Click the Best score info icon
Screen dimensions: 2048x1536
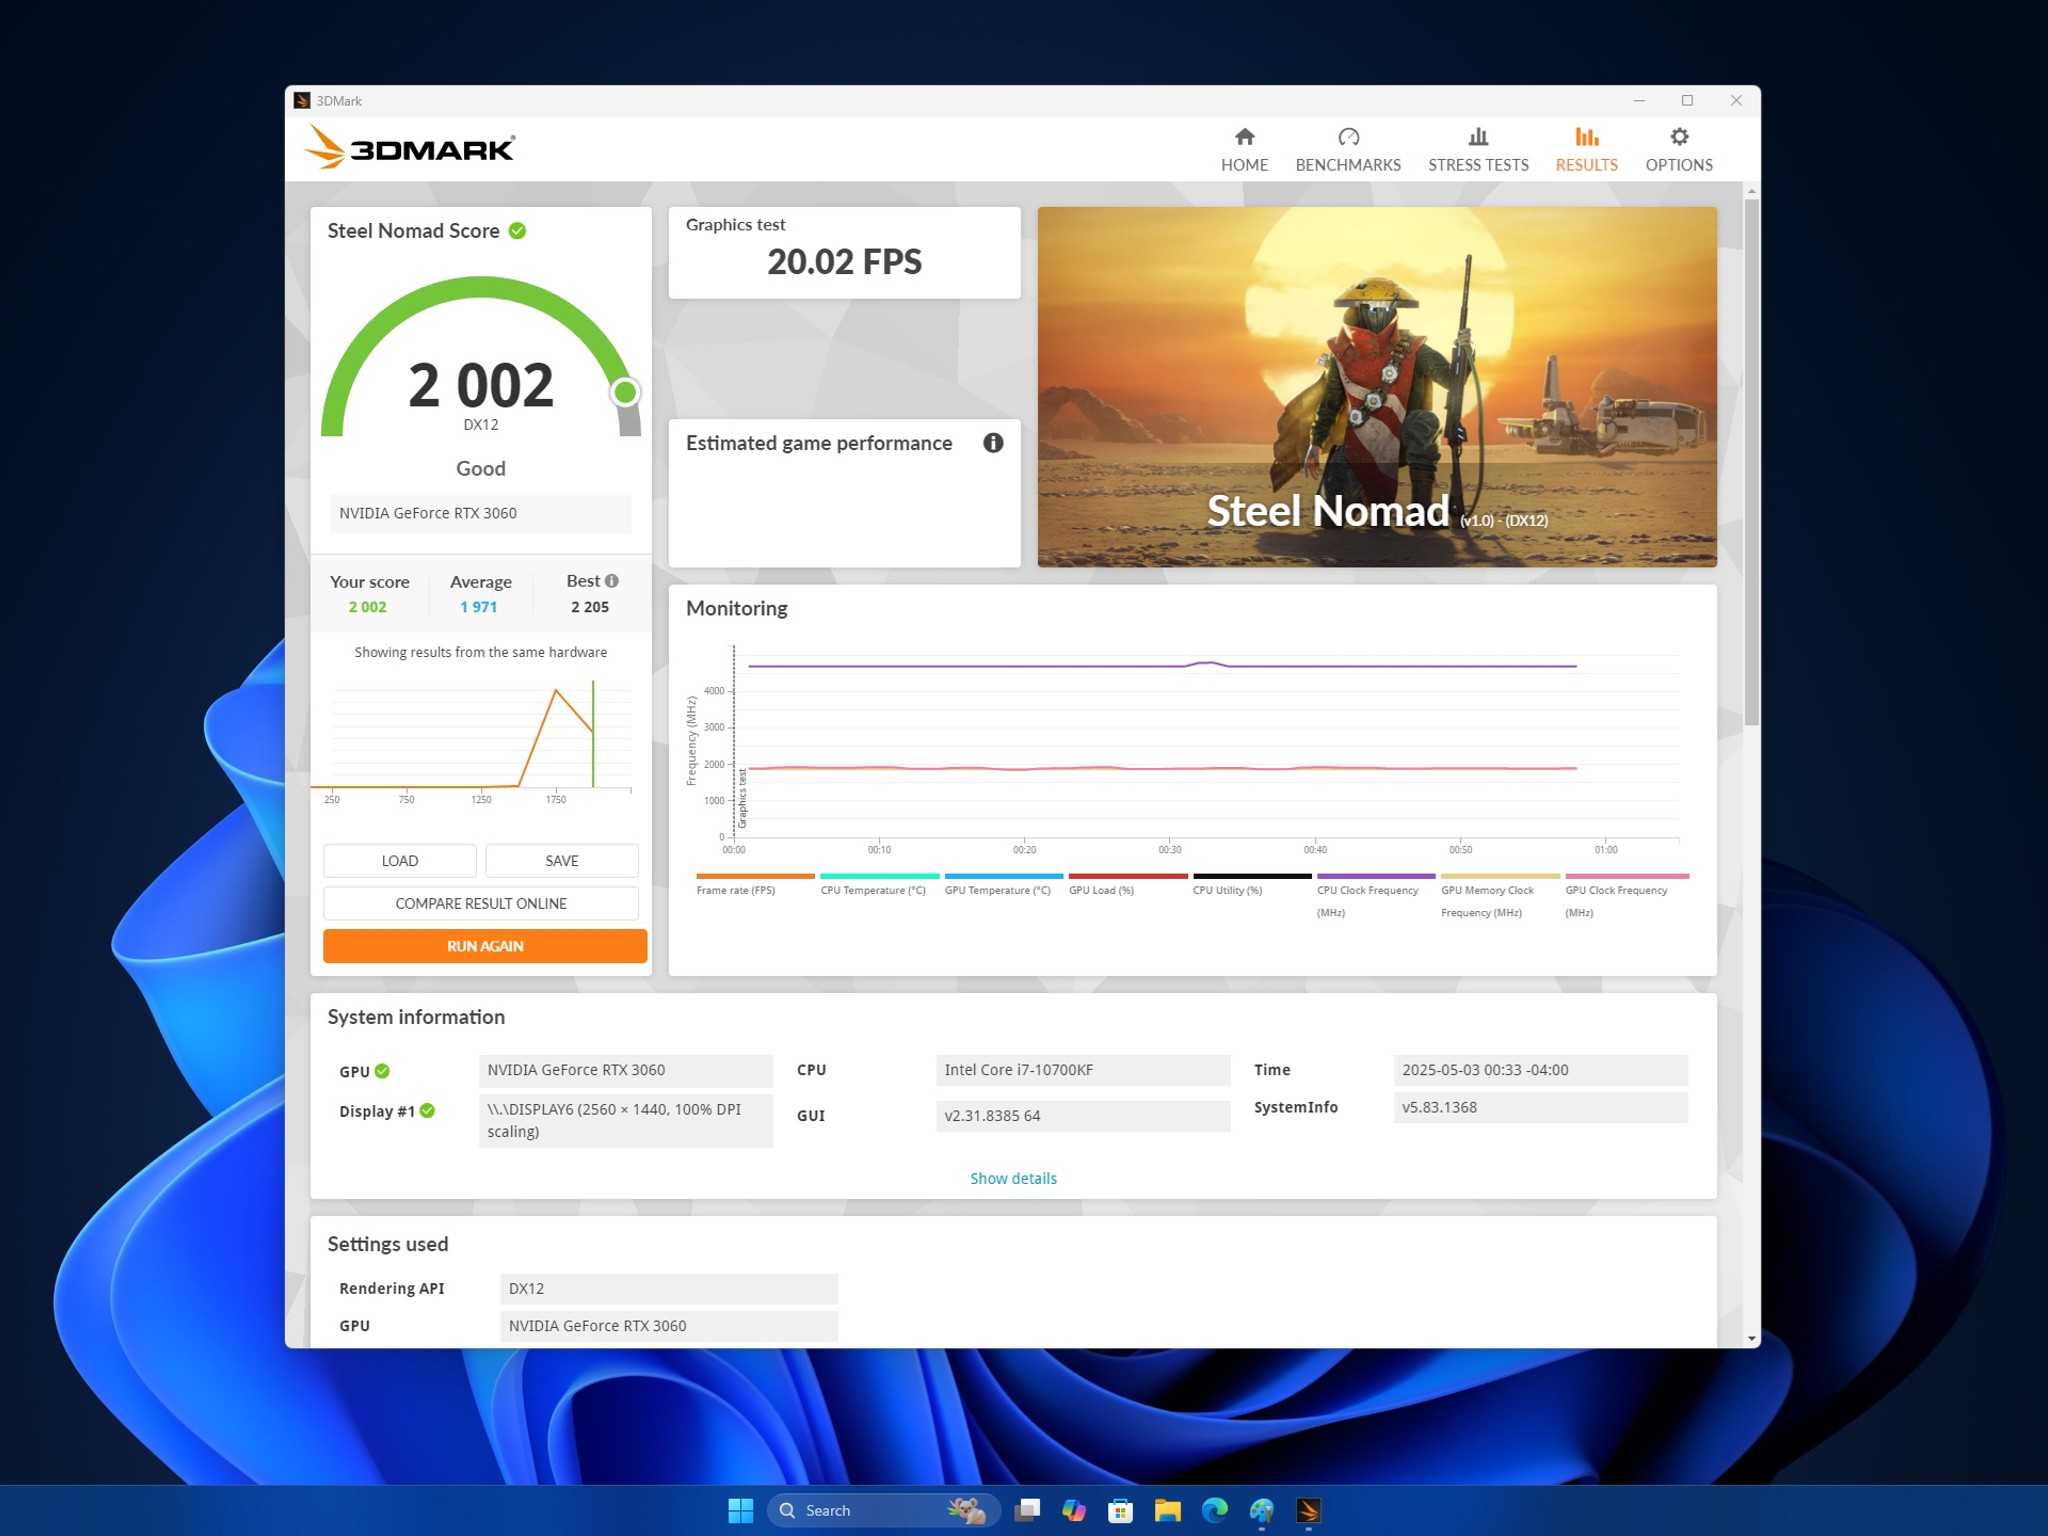pos(612,581)
